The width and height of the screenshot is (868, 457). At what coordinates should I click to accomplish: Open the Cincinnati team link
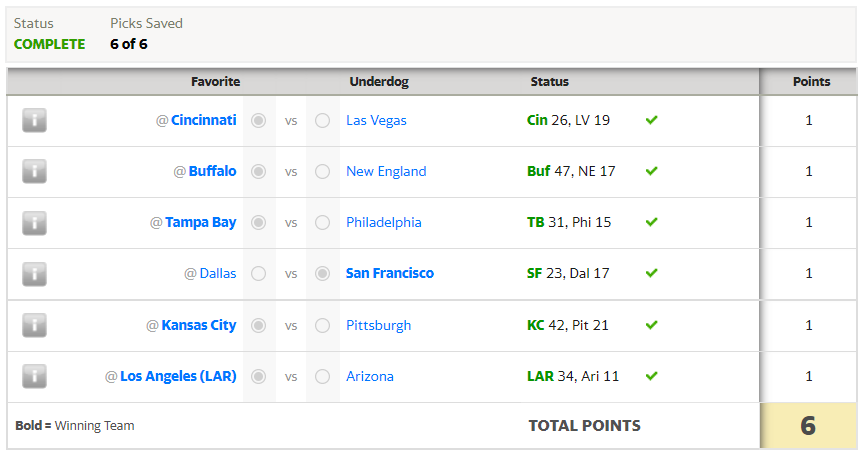point(204,120)
